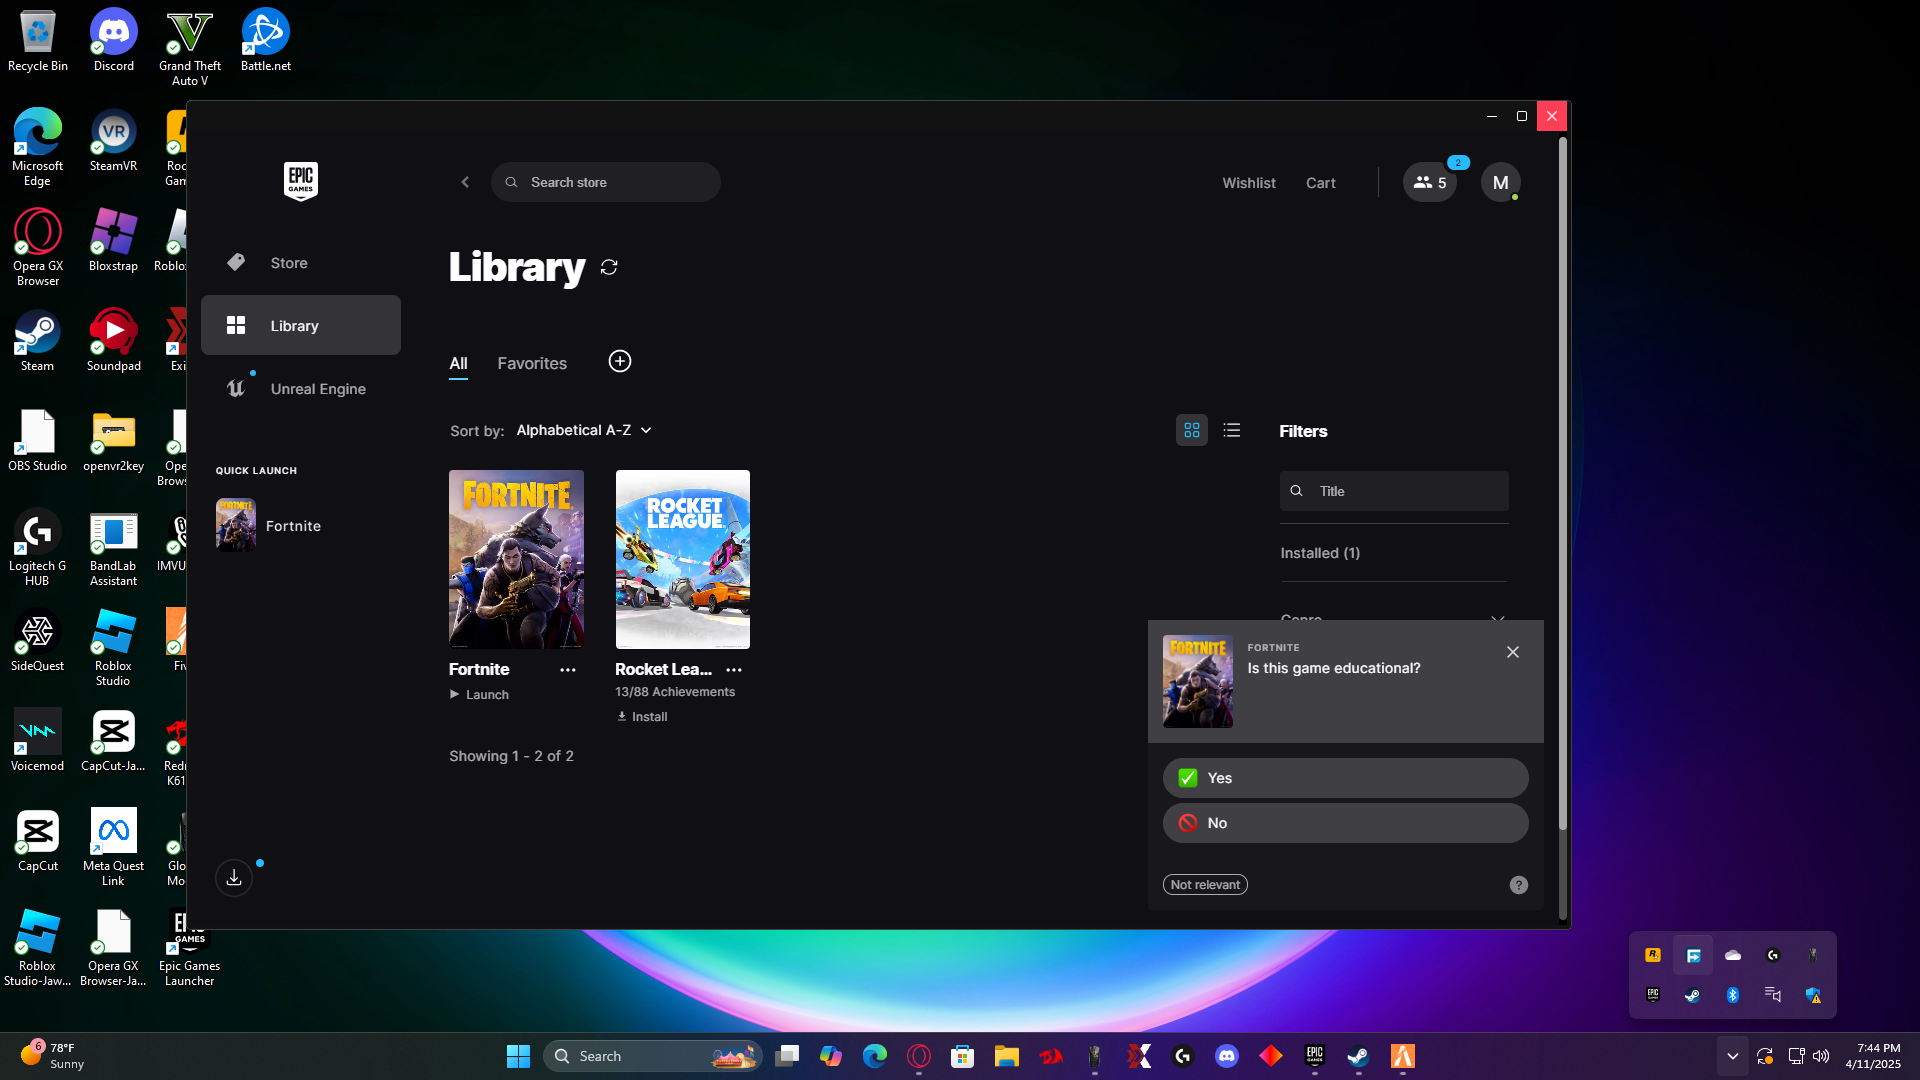Click the Title filter search field
Image resolution: width=1920 pixels, height=1080 pixels.
tap(1394, 491)
